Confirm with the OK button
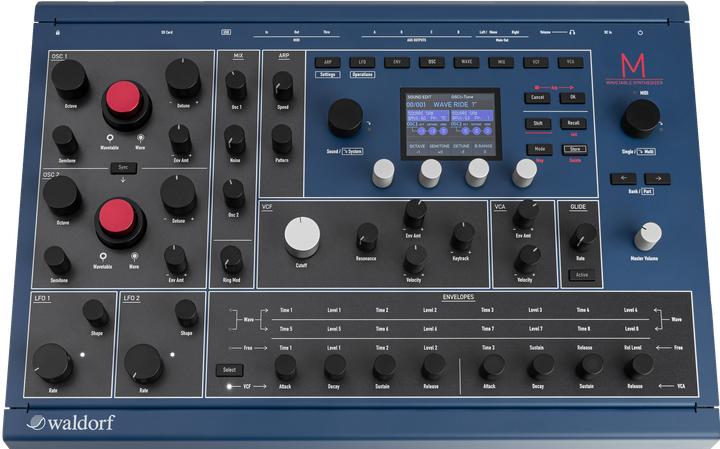The image size is (720, 449). coord(572,98)
